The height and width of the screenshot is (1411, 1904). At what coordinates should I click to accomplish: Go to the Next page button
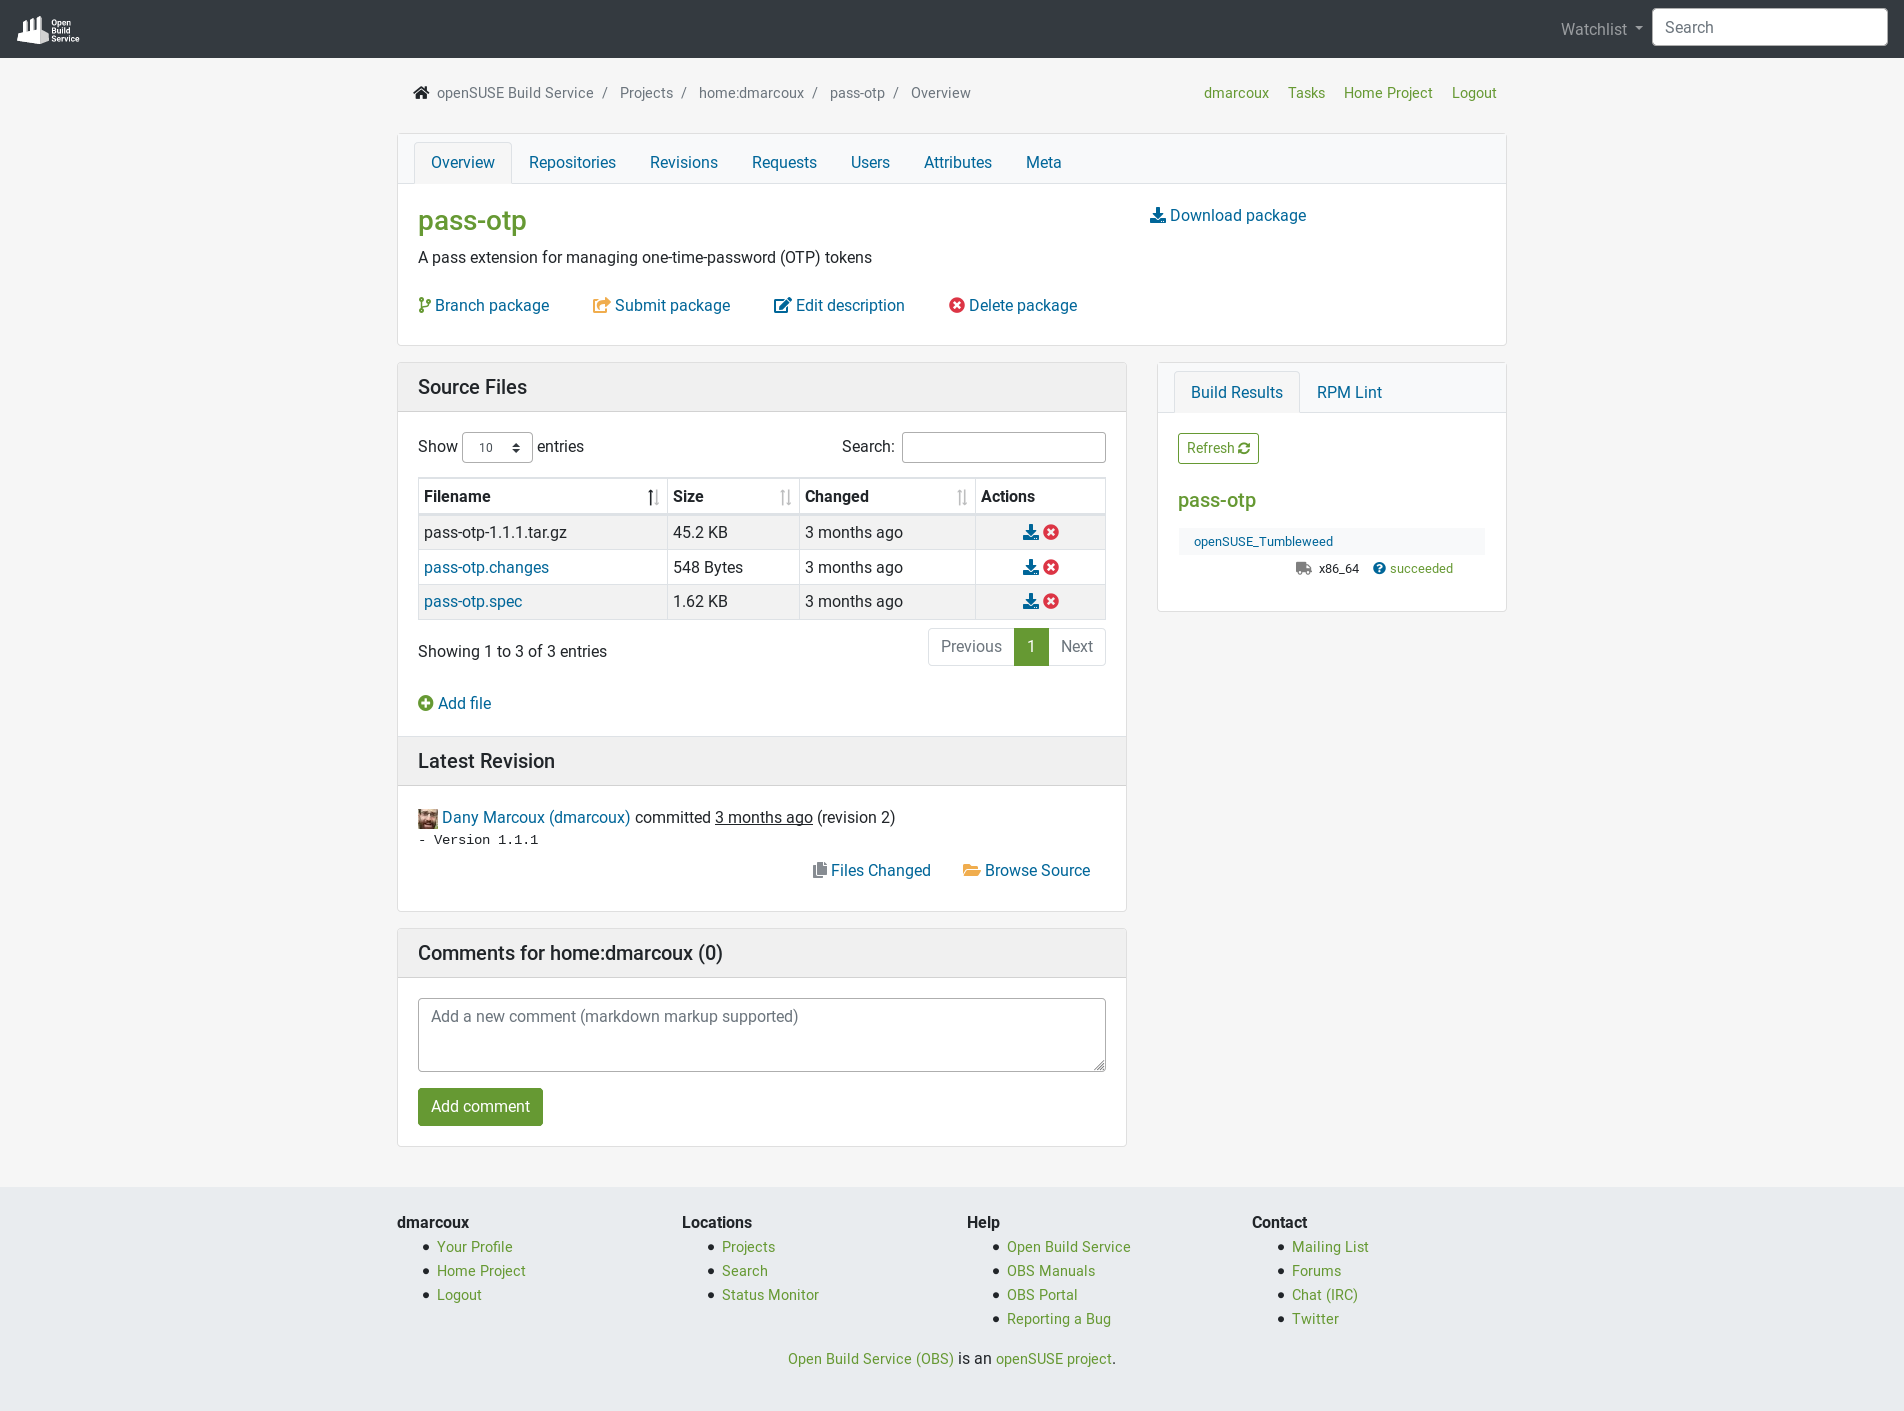(1077, 647)
